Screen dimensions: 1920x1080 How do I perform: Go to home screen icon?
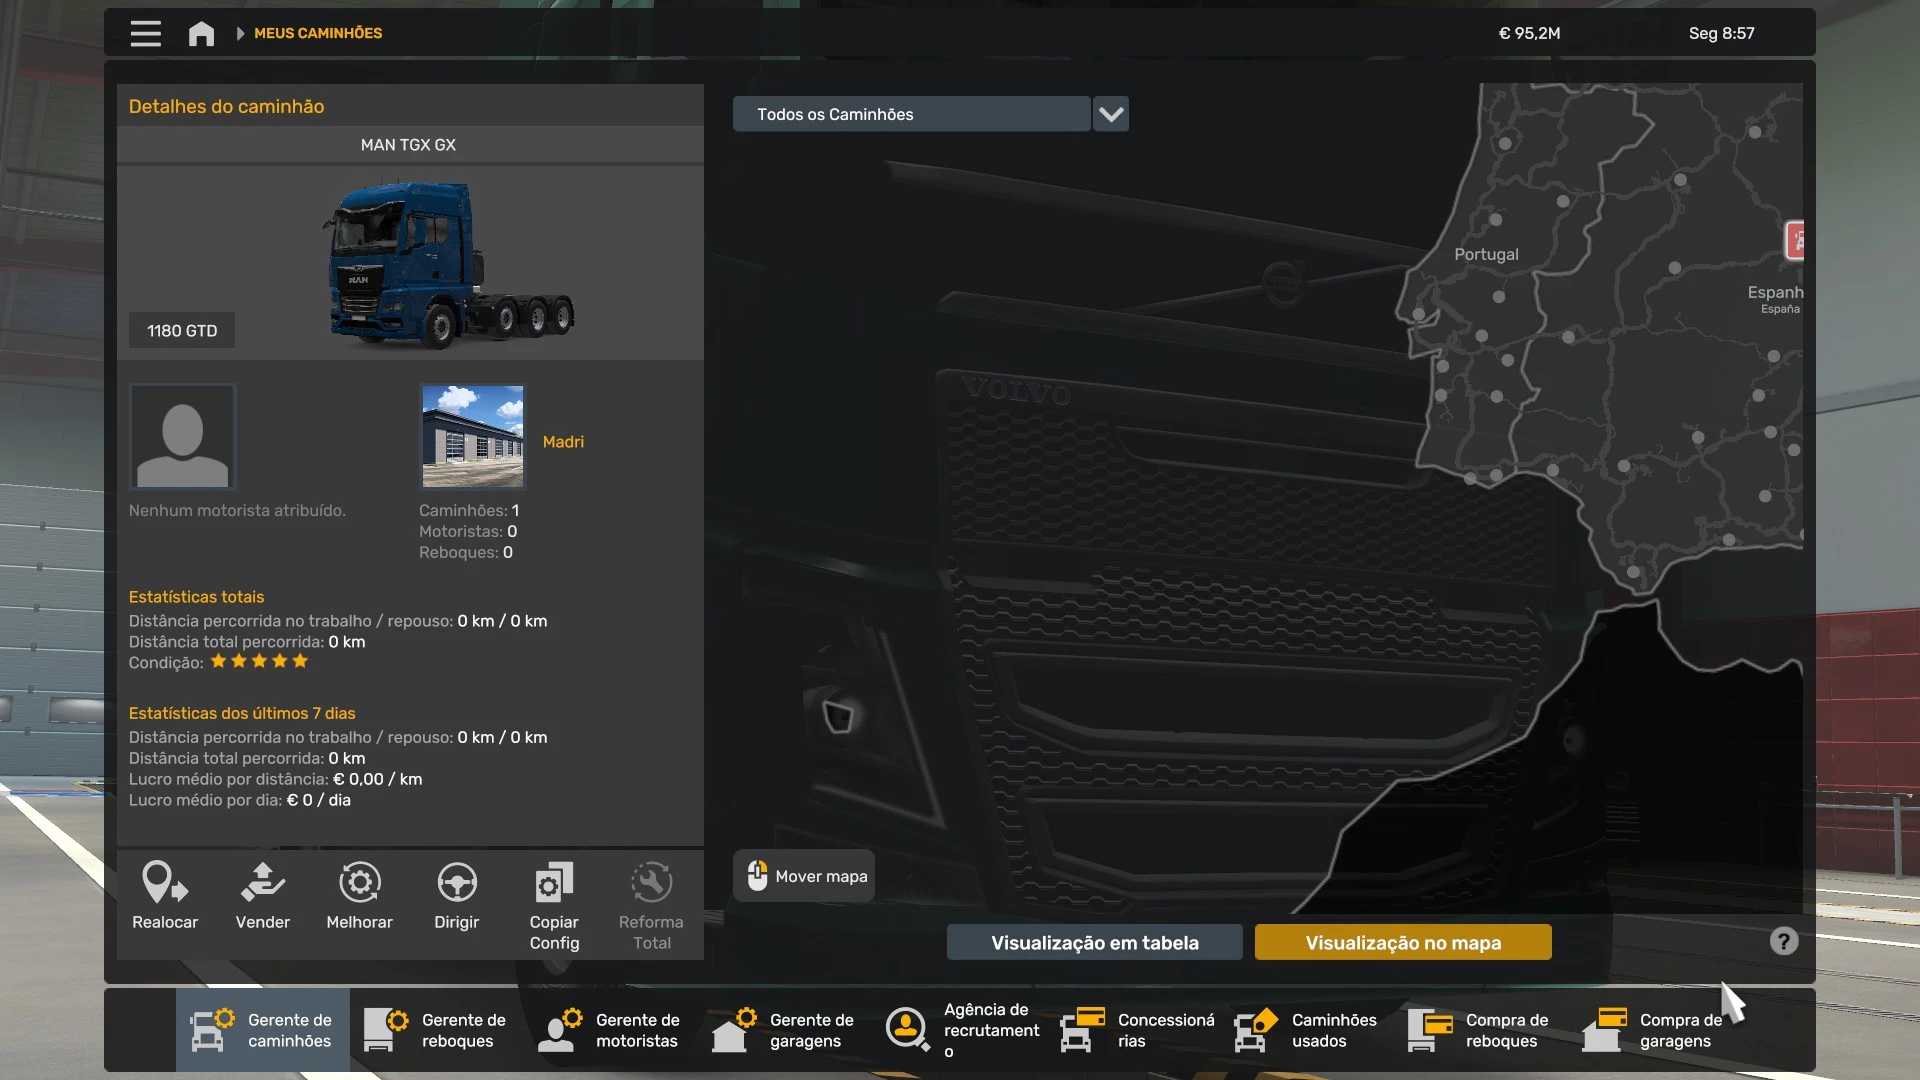201,33
